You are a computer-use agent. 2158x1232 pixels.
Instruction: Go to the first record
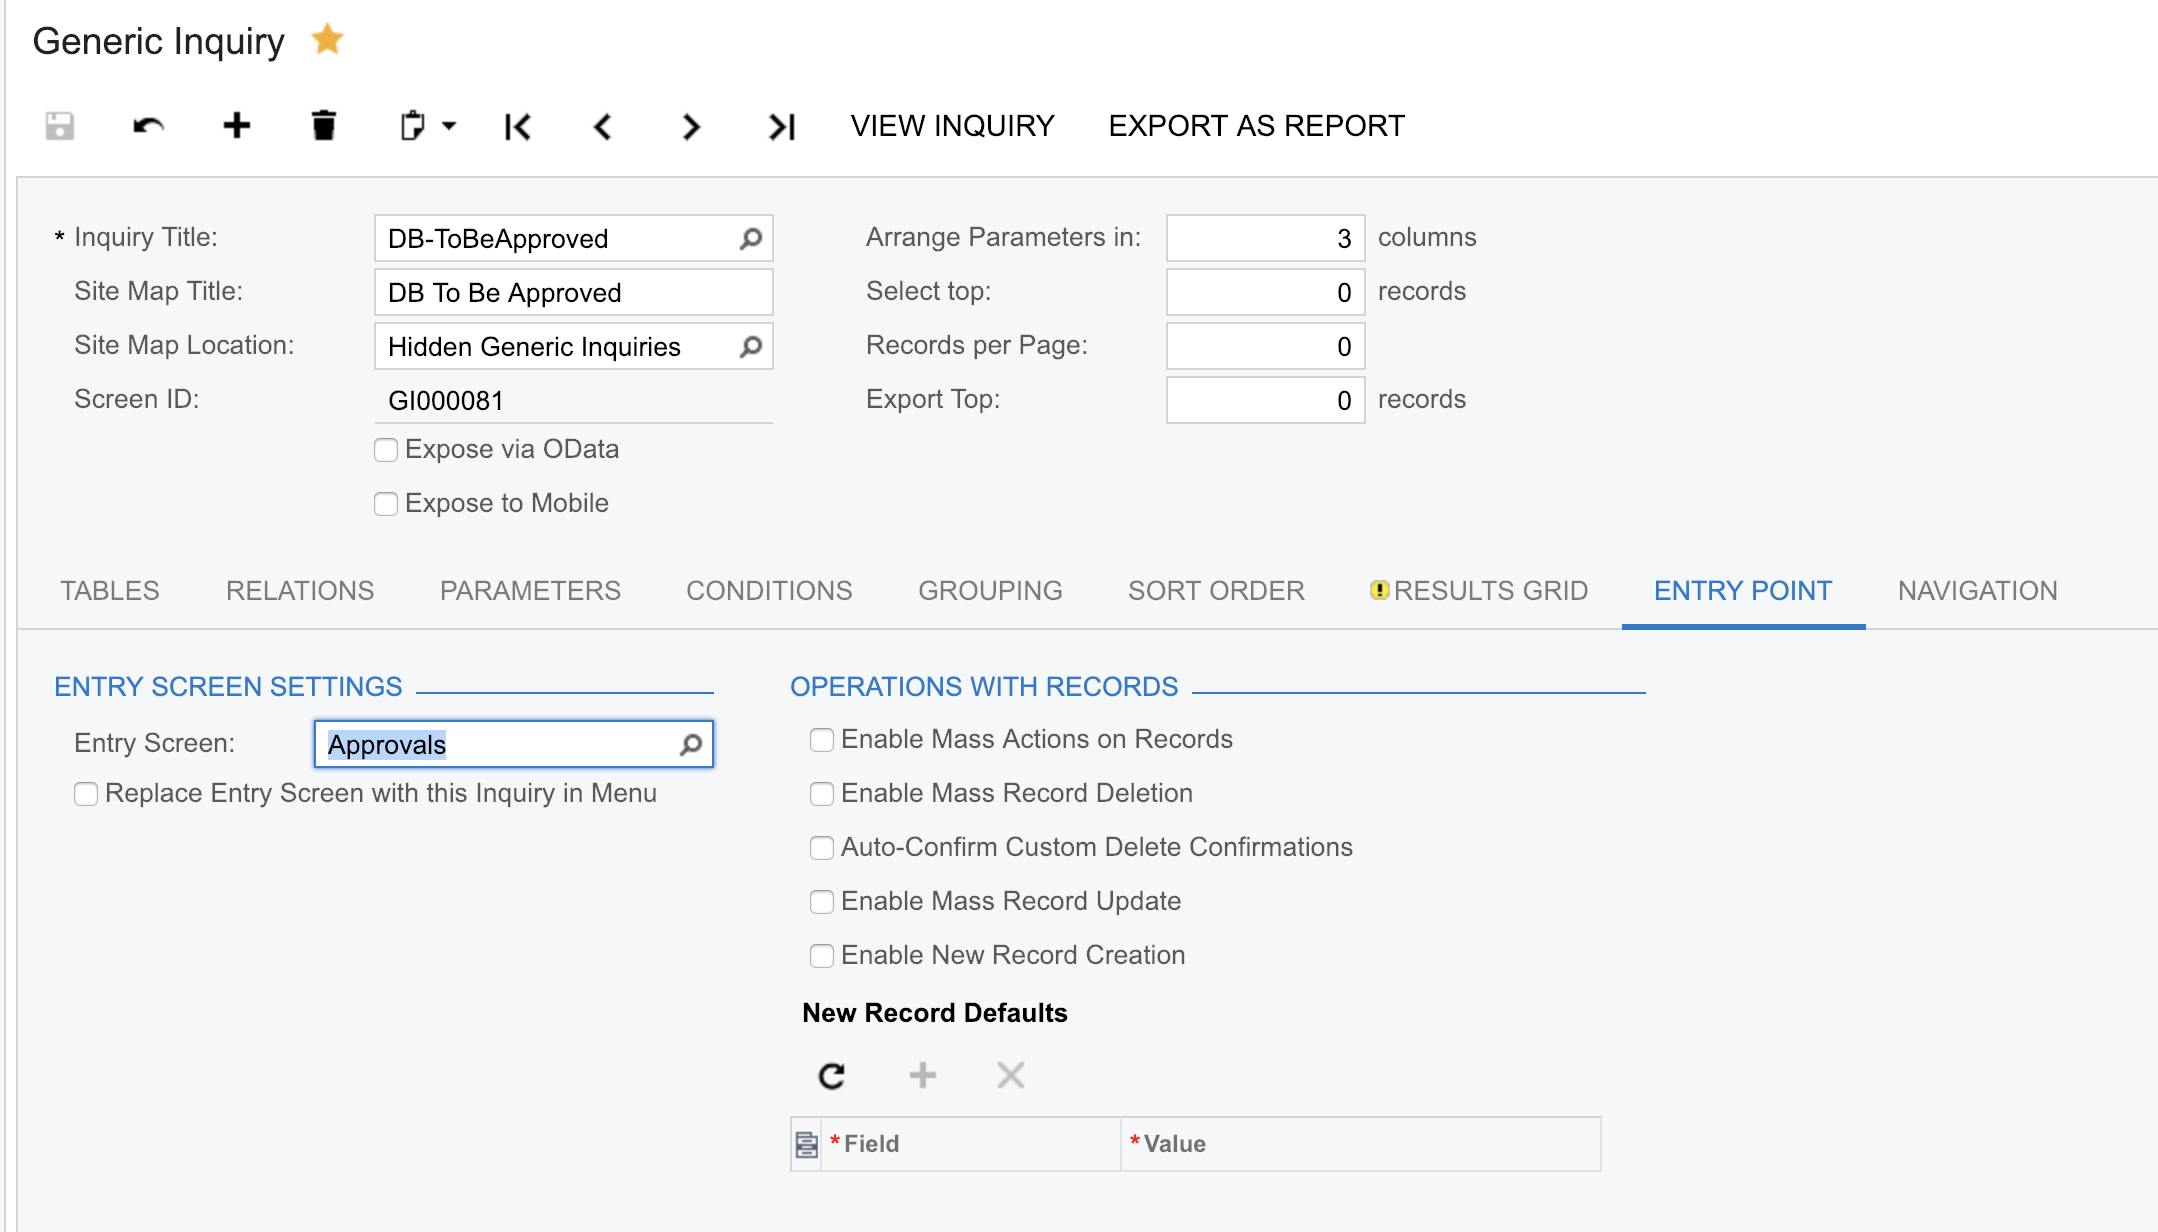[516, 127]
